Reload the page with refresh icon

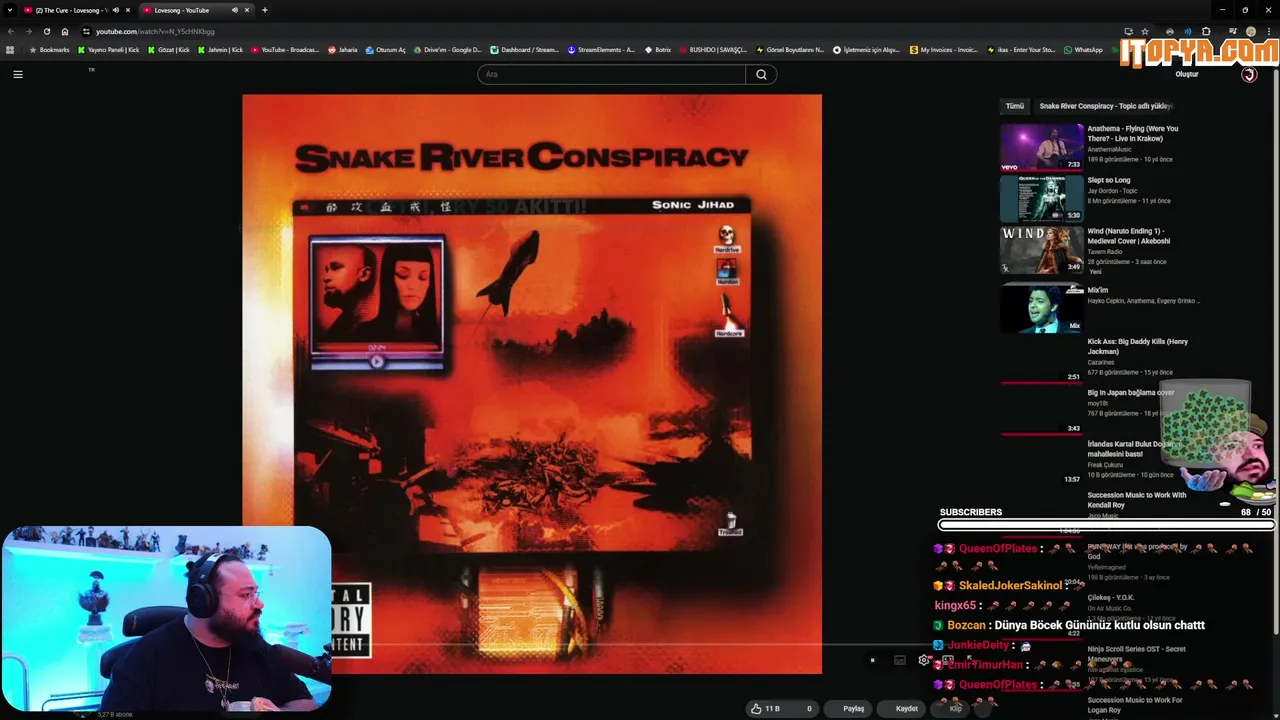tap(46, 31)
